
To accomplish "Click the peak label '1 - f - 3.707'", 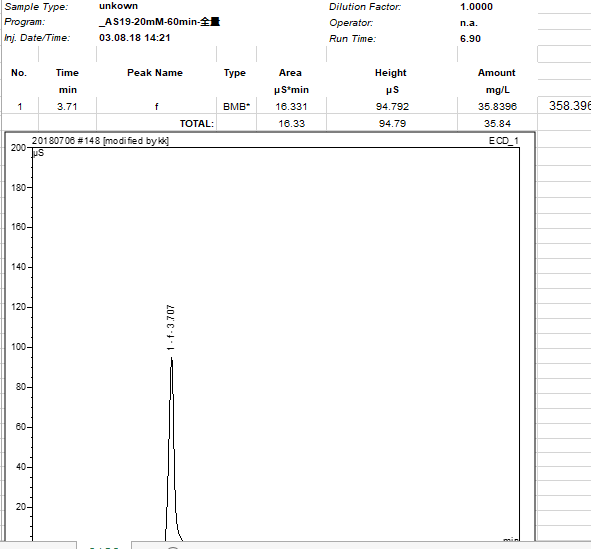I will coord(171,327).
